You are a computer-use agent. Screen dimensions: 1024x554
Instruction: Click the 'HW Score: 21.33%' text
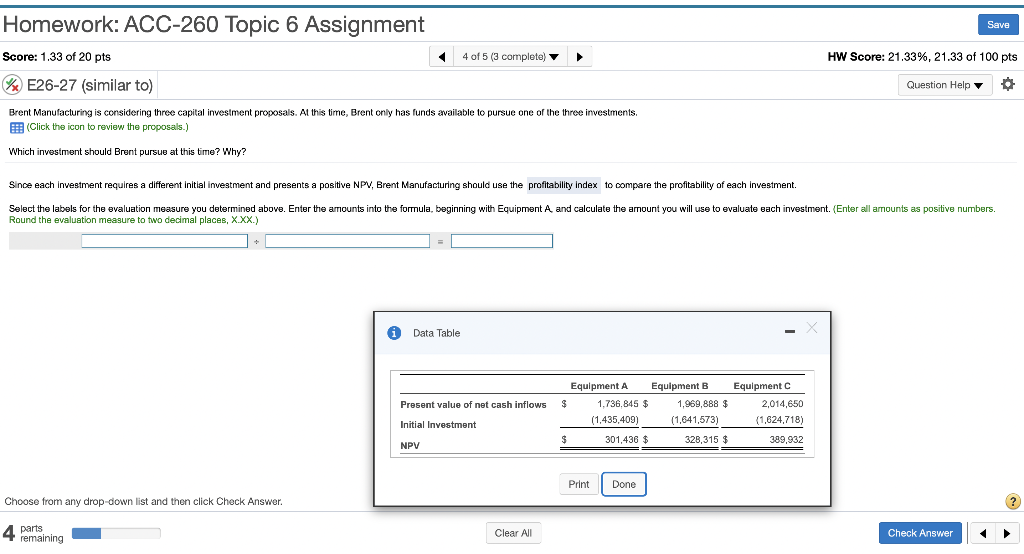click(877, 57)
